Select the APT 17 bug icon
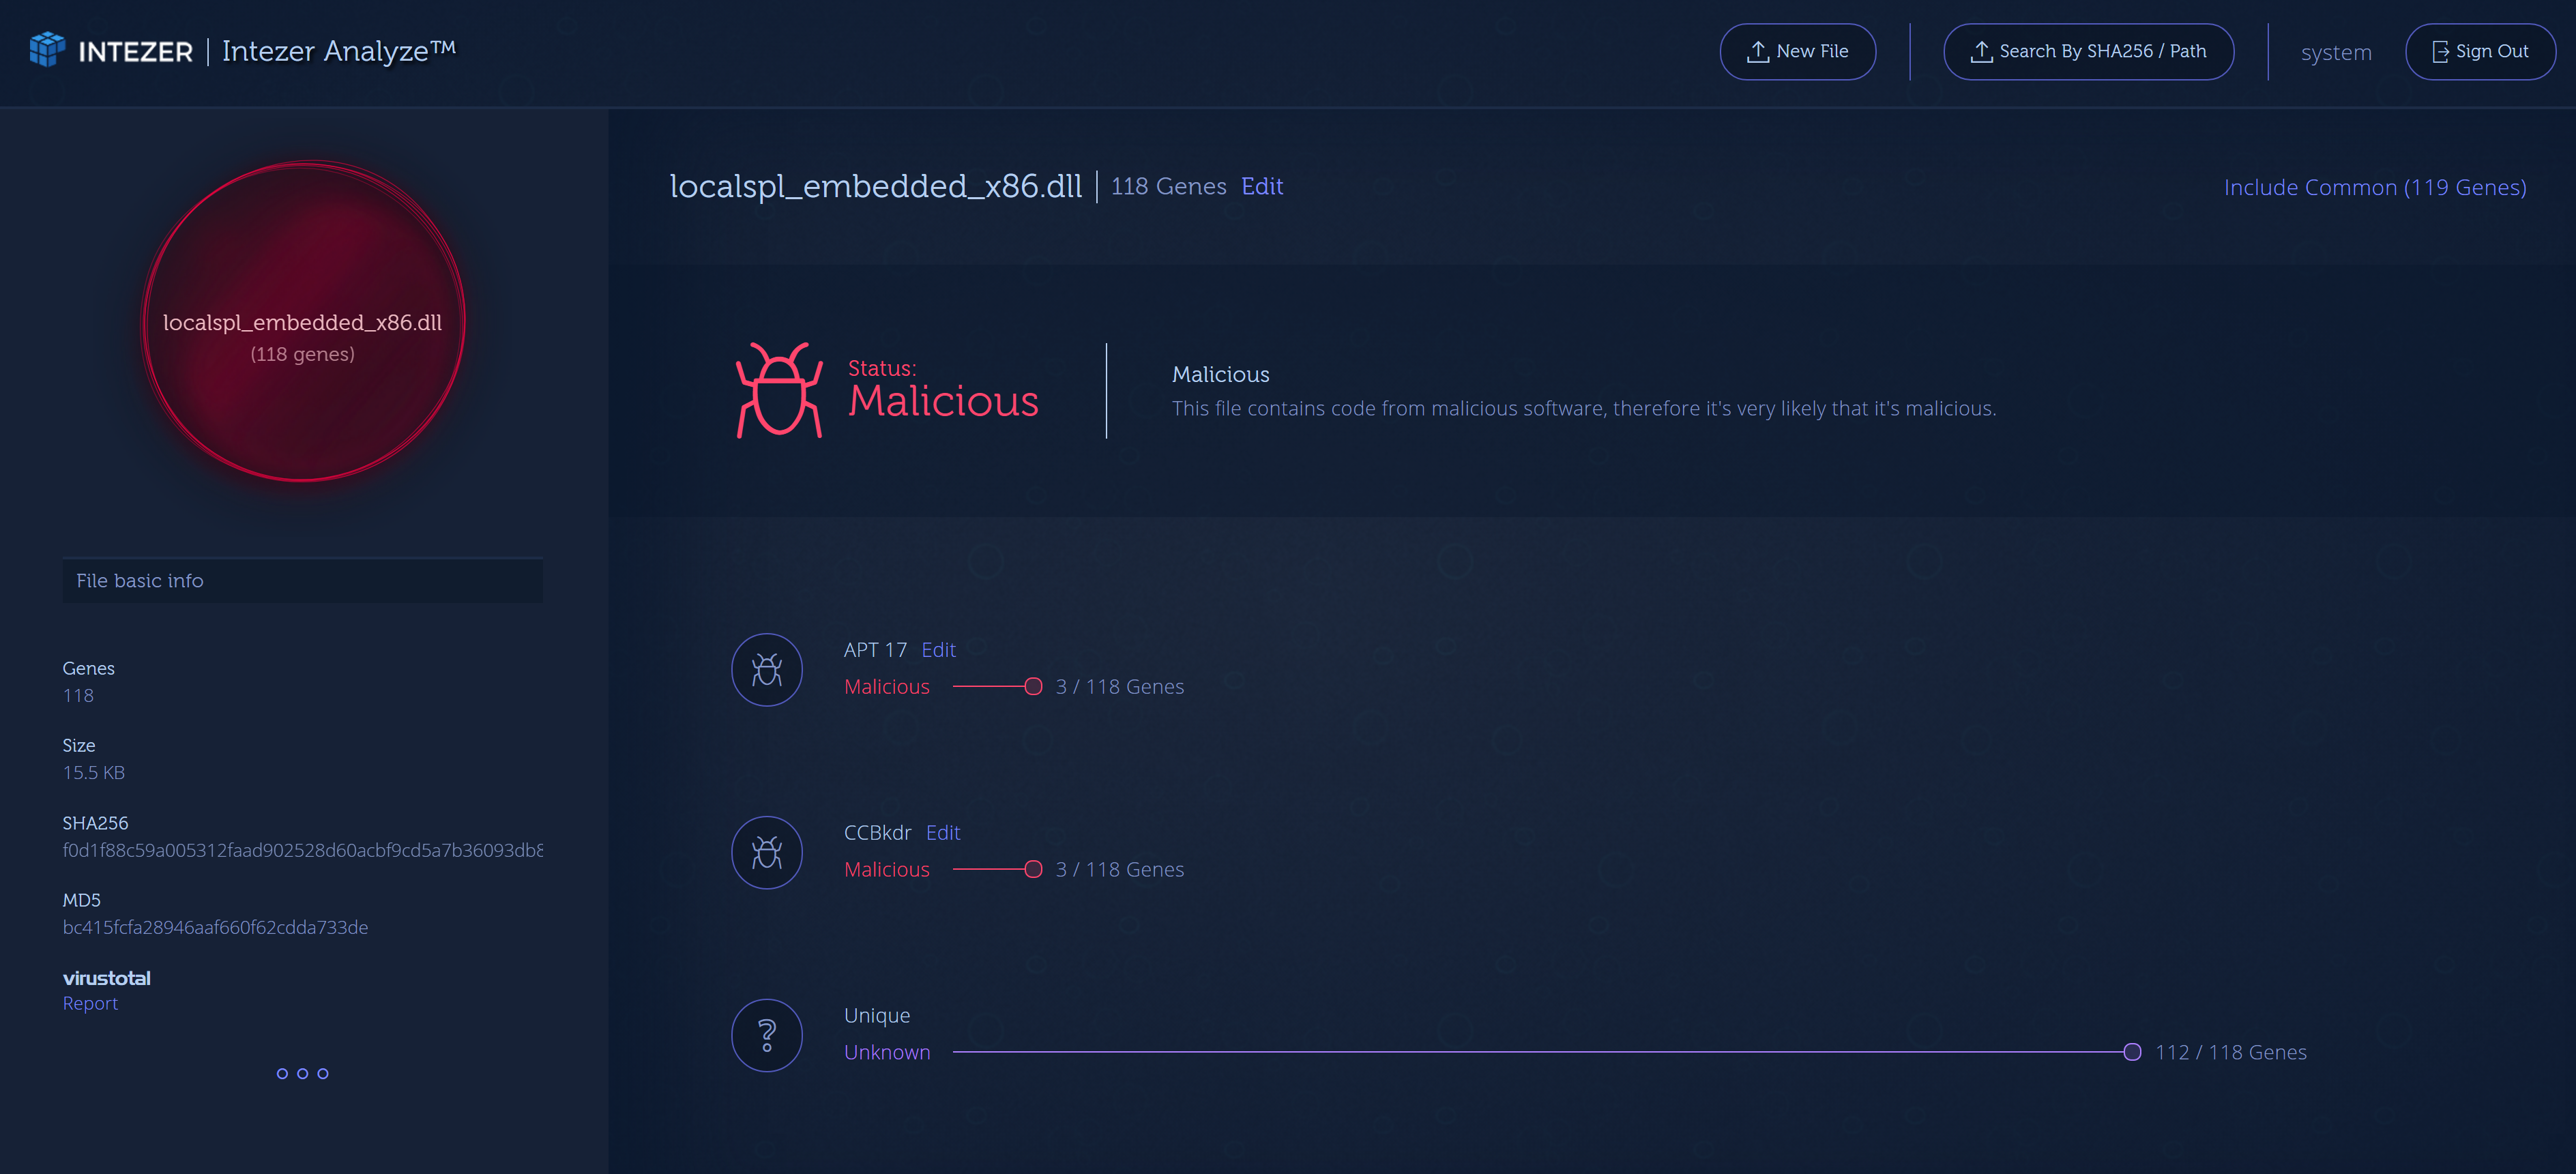Screen dimensions: 2576x1174 (767, 670)
